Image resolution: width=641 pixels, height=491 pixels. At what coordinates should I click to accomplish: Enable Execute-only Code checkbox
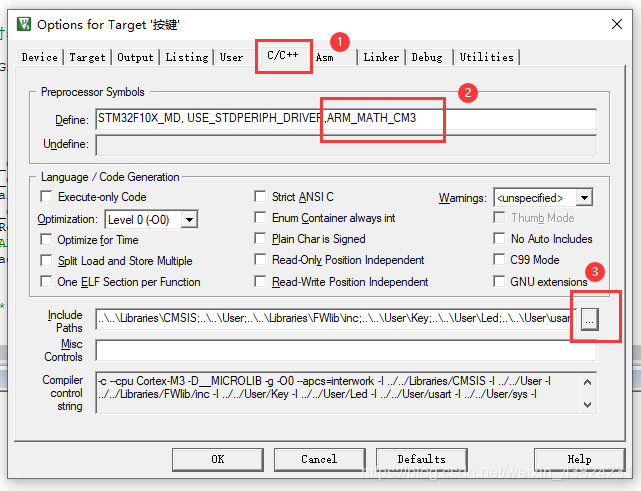(46, 197)
